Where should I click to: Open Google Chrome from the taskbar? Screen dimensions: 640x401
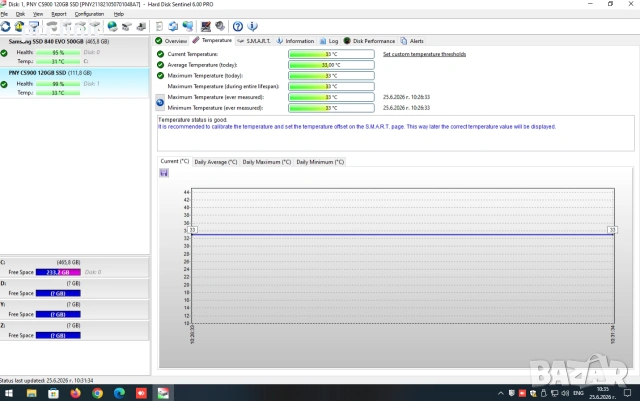(x=98, y=393)
